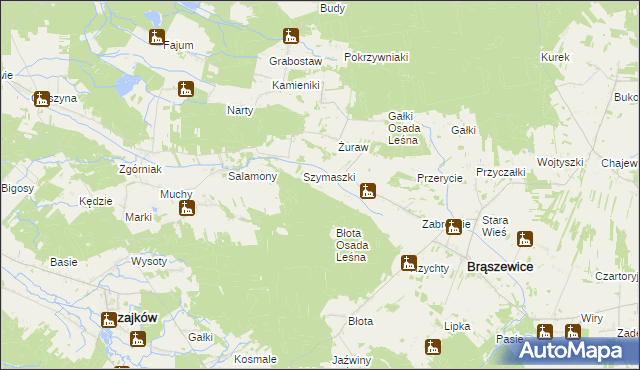
Task: Select the Jaźwiny label
Action: [x=351, y=360]
